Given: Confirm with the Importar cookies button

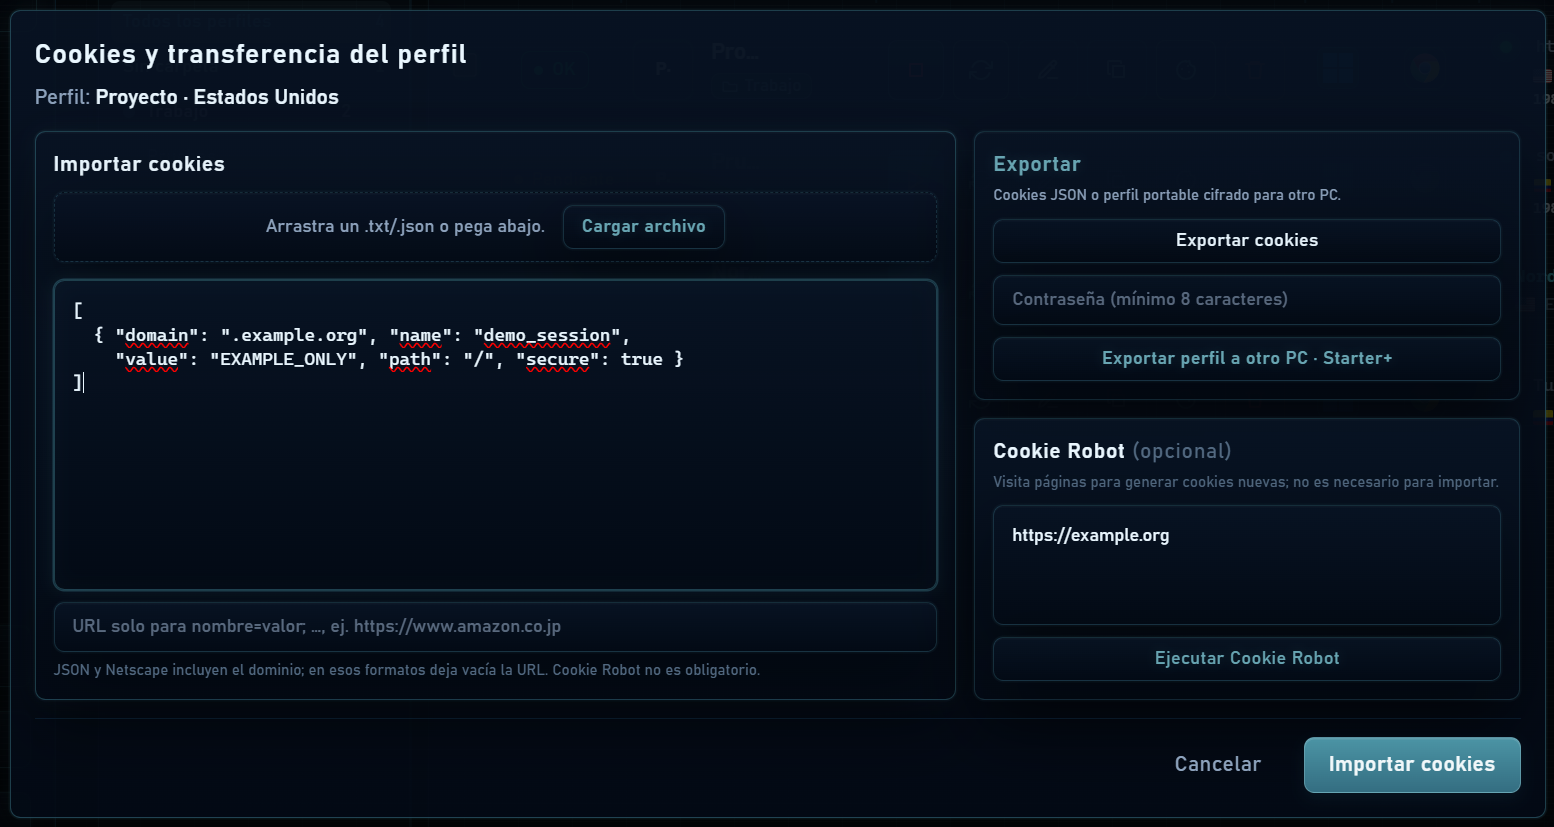Looking at the screenshot, I should pyautogui.click(x=1411, y=765).
